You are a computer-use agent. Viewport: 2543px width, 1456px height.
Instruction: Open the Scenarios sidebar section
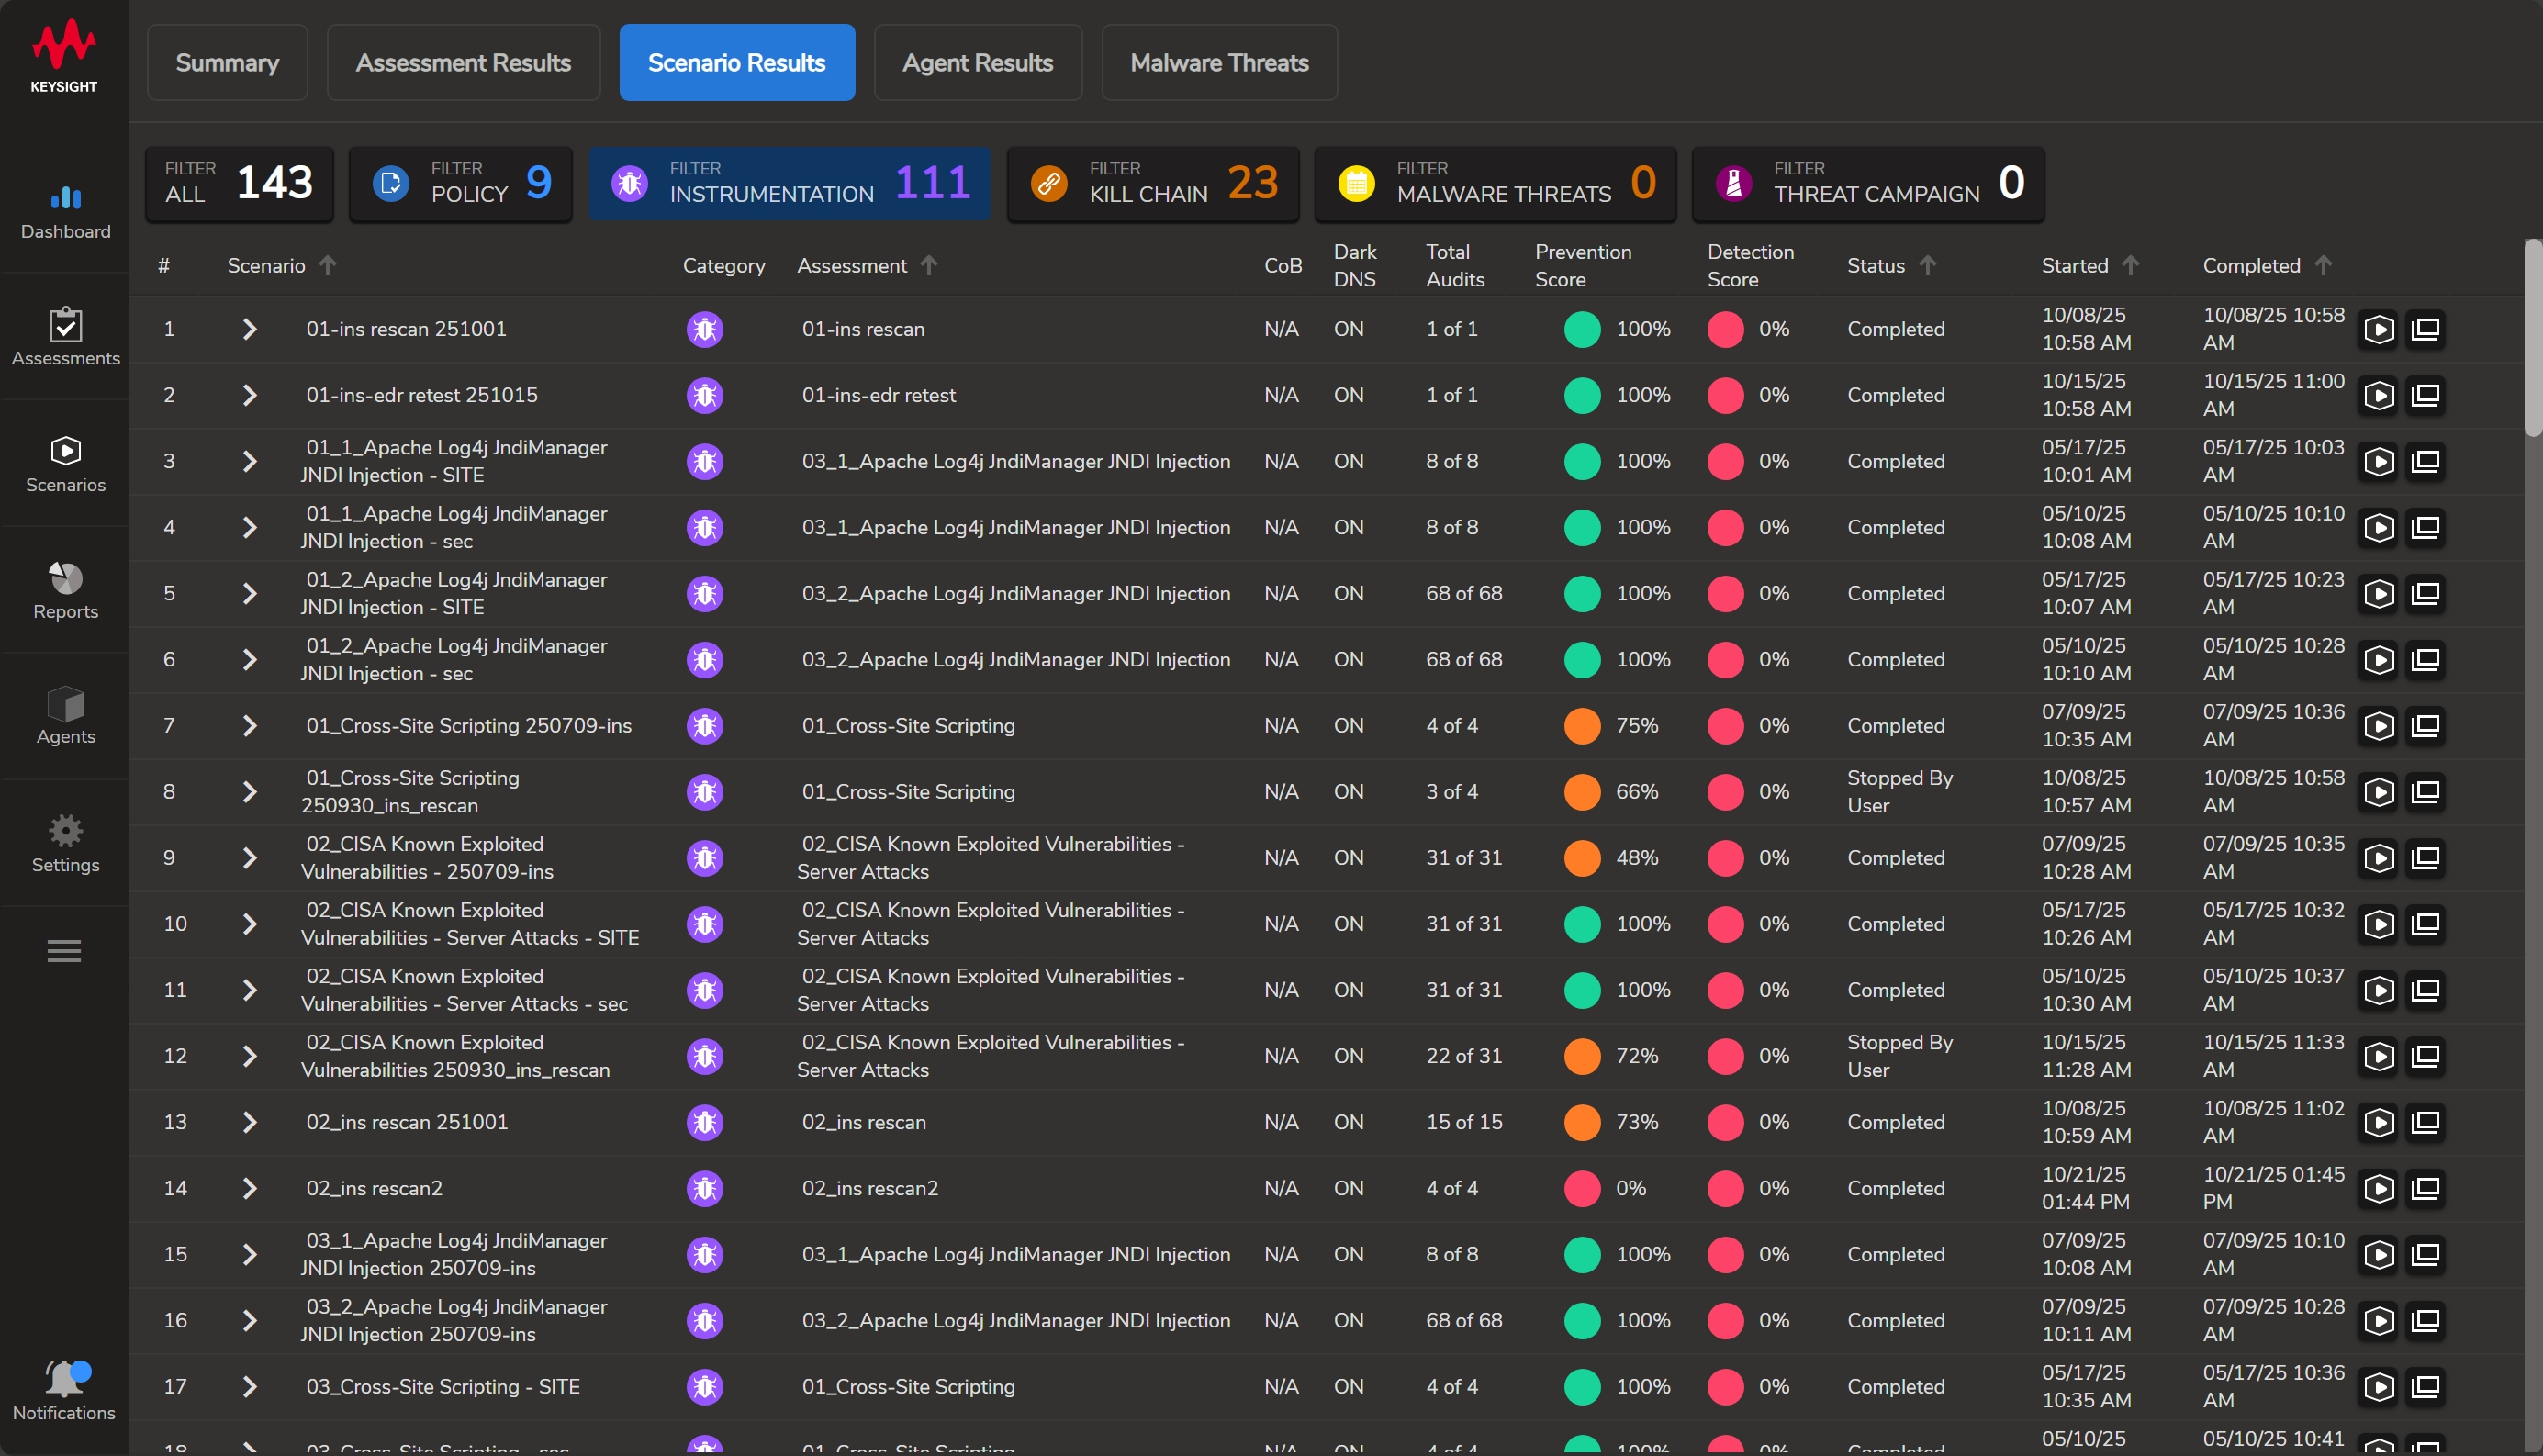[x=65, y=463]
